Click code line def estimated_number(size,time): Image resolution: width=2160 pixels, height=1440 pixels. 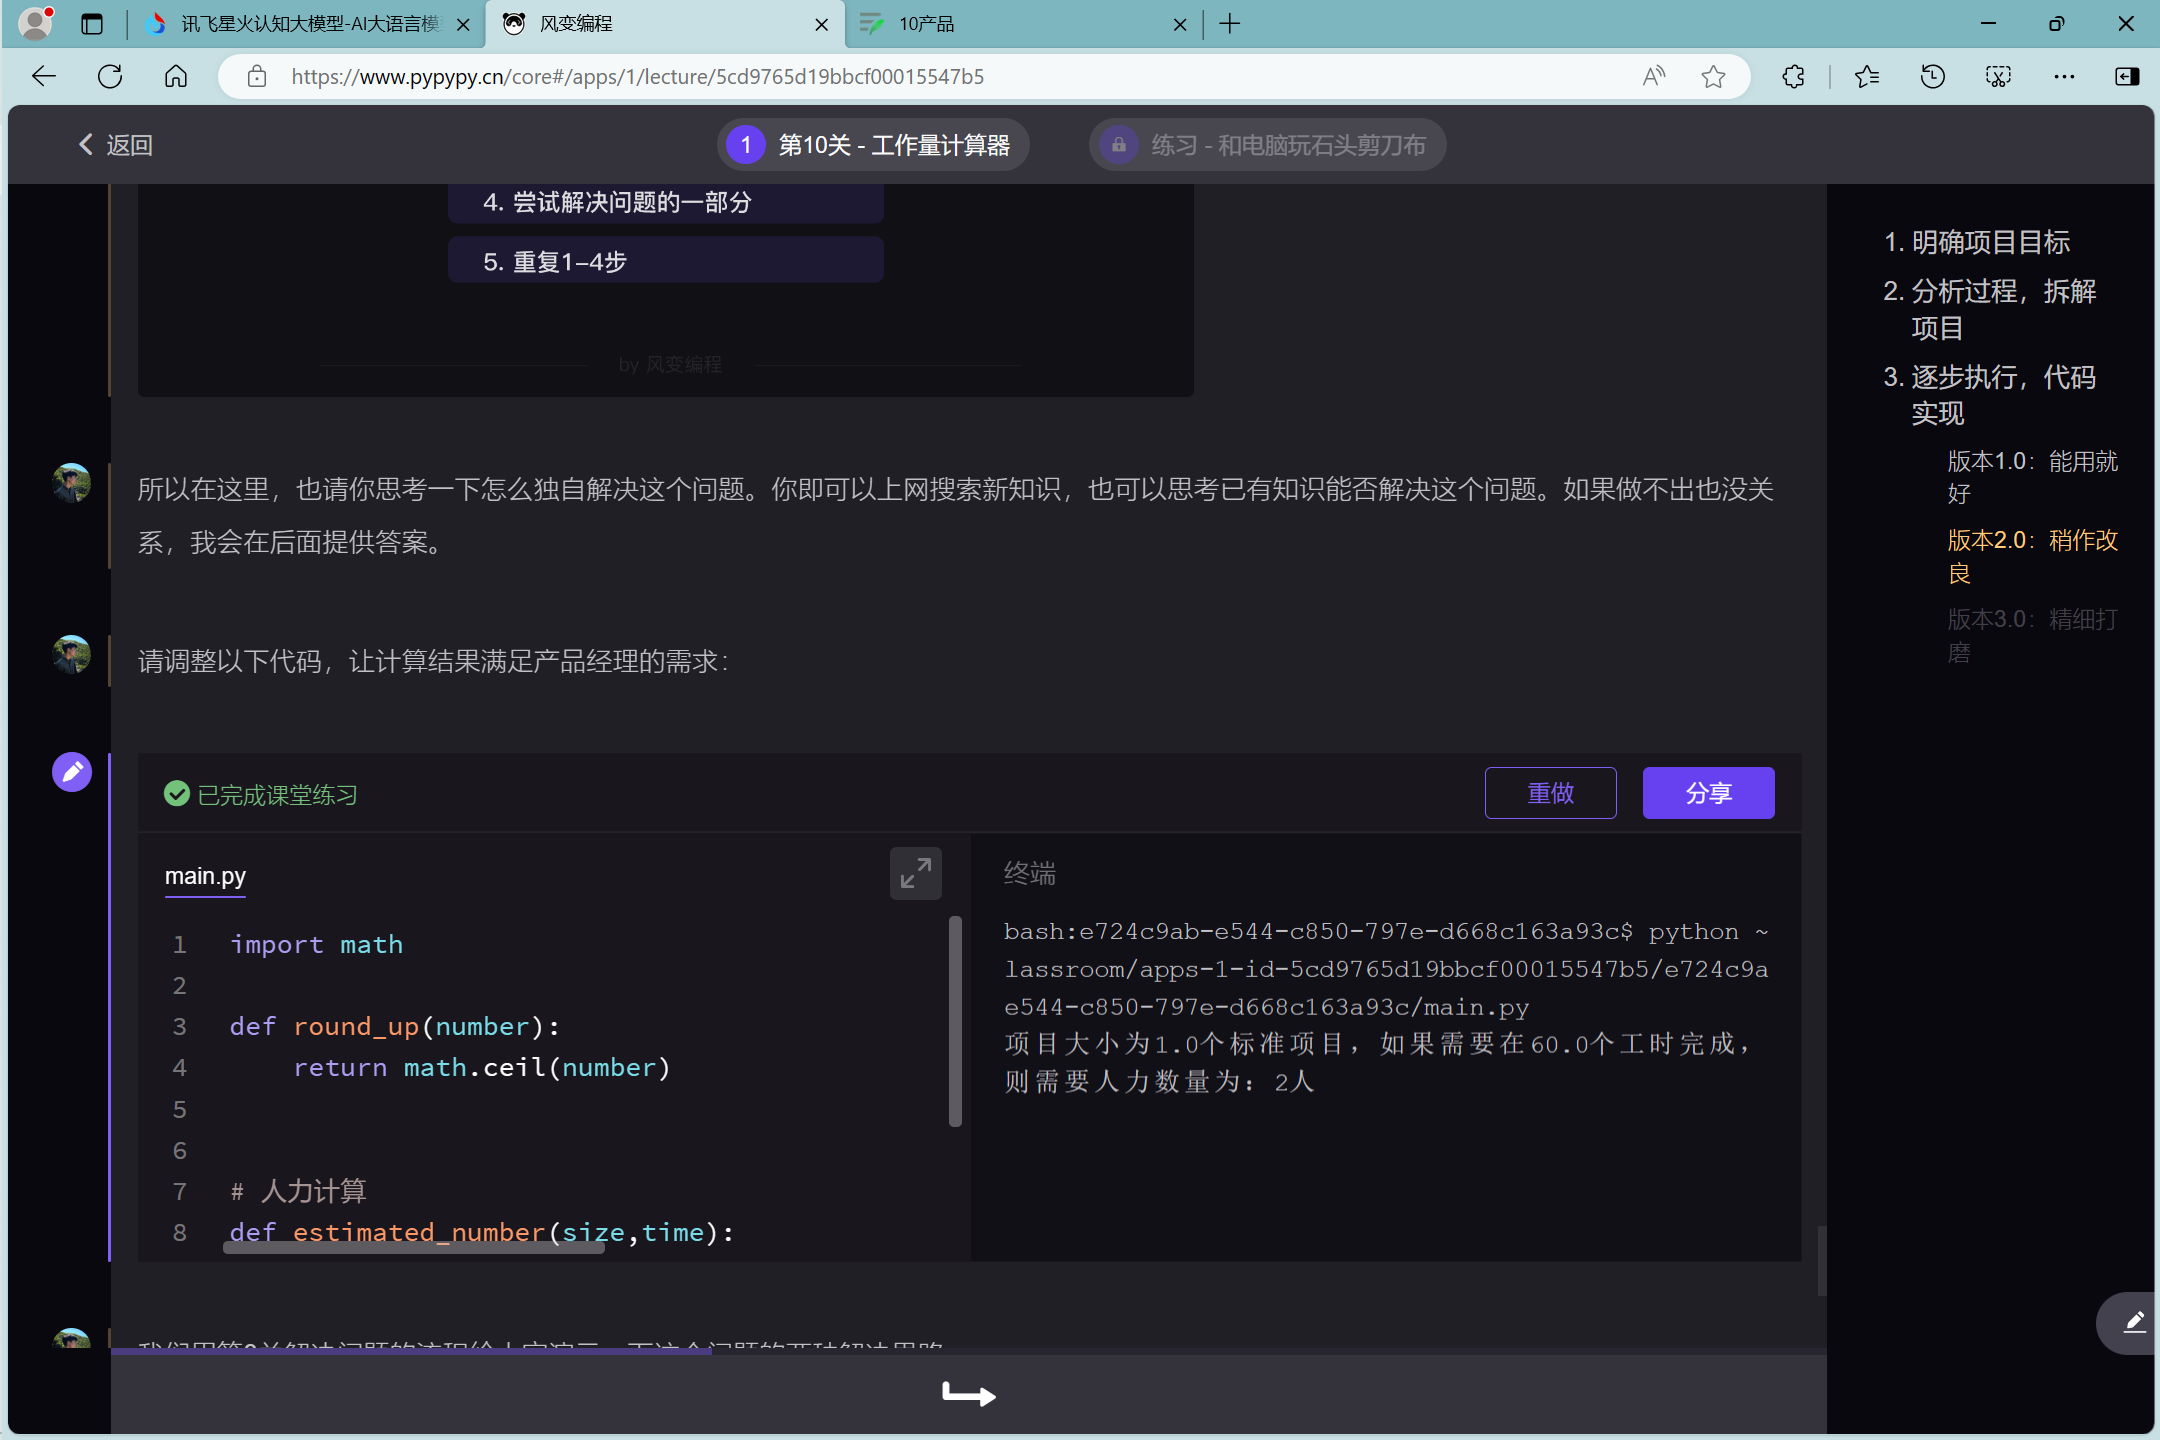tap(482, 1233)
